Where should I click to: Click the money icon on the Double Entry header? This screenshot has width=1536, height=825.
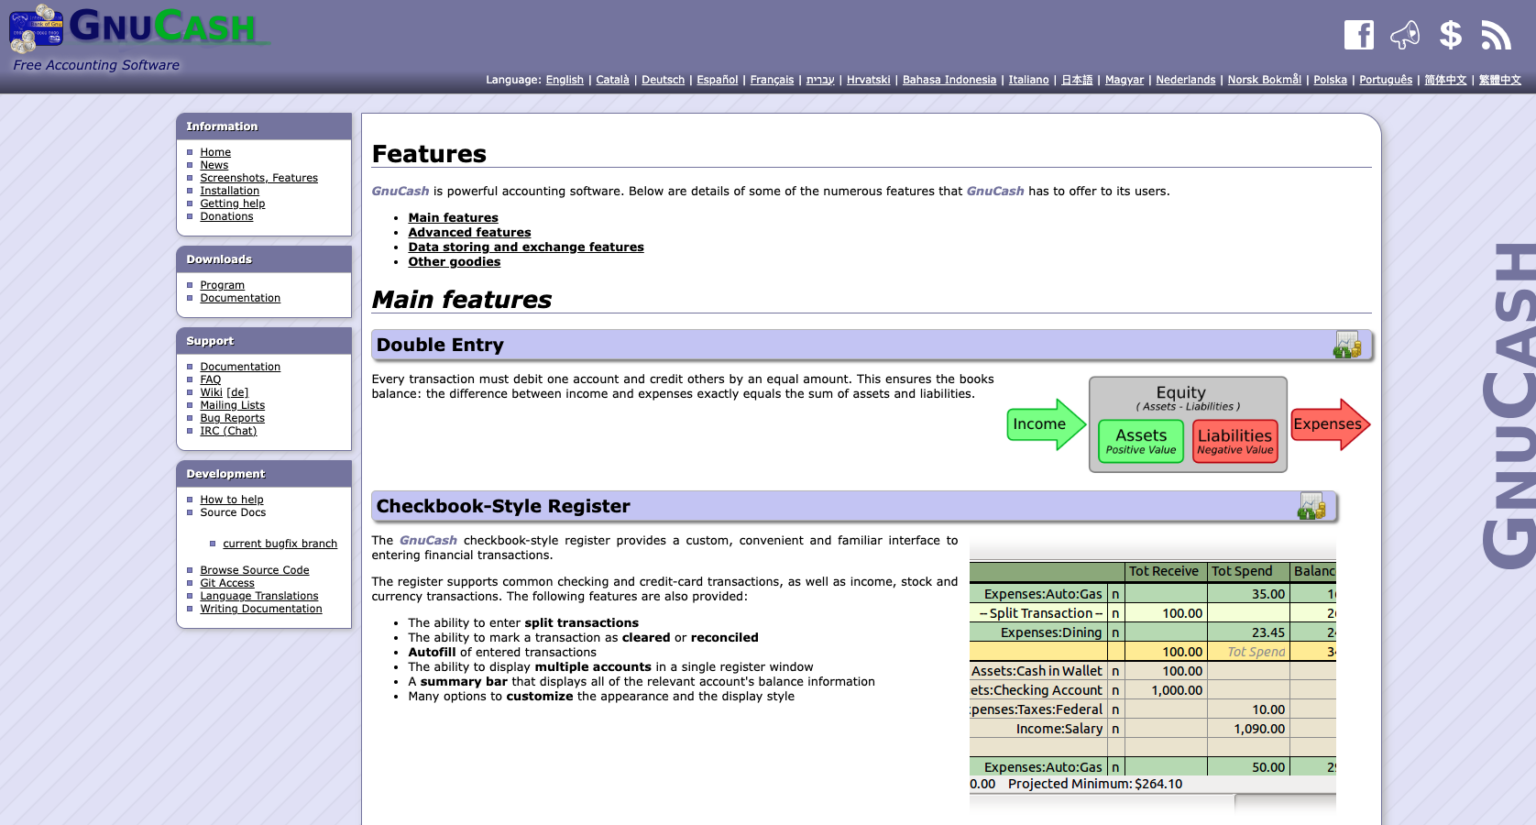pos(1348,344)
